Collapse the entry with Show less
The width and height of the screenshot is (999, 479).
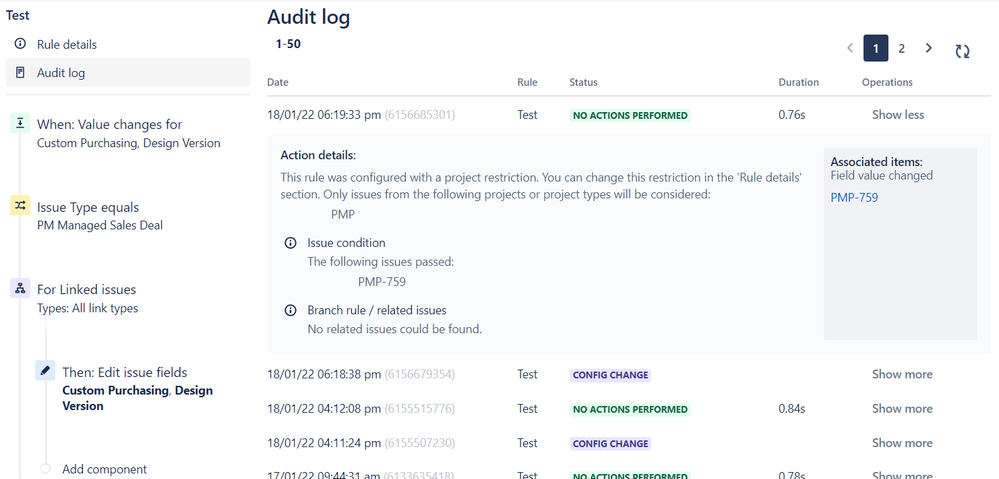click(898, 115)
